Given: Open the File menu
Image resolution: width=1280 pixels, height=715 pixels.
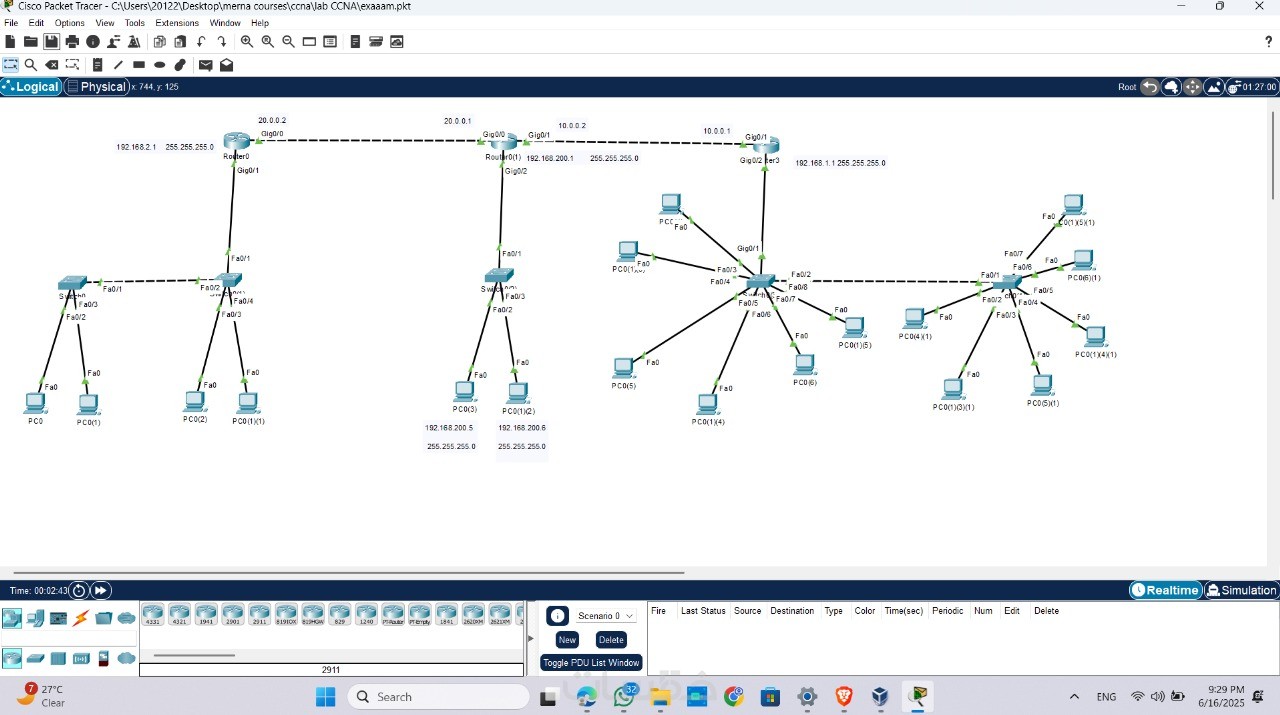Looking at the screenshot, I should click(x=11, y=23).
